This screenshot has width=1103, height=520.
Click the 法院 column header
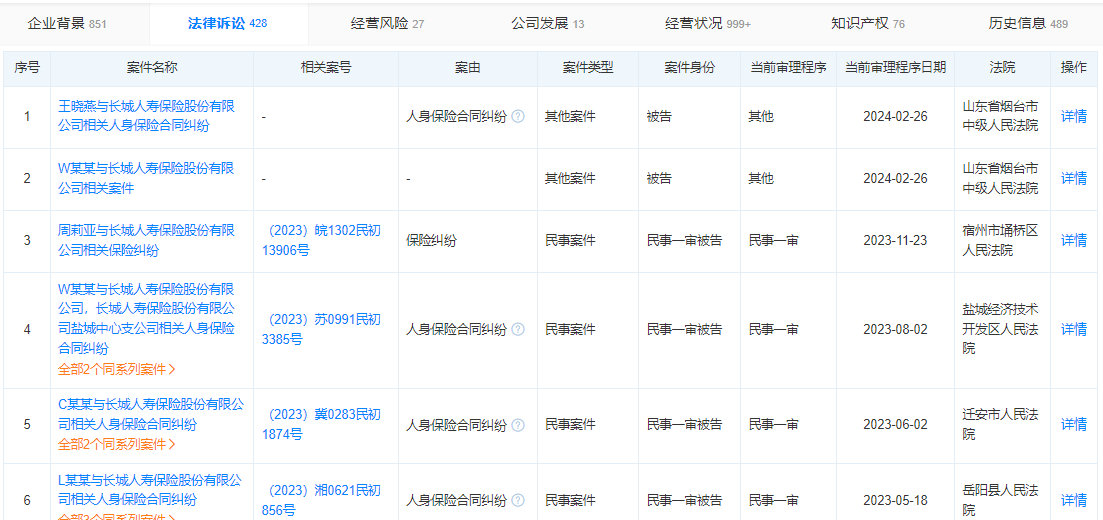(1002, 68)
